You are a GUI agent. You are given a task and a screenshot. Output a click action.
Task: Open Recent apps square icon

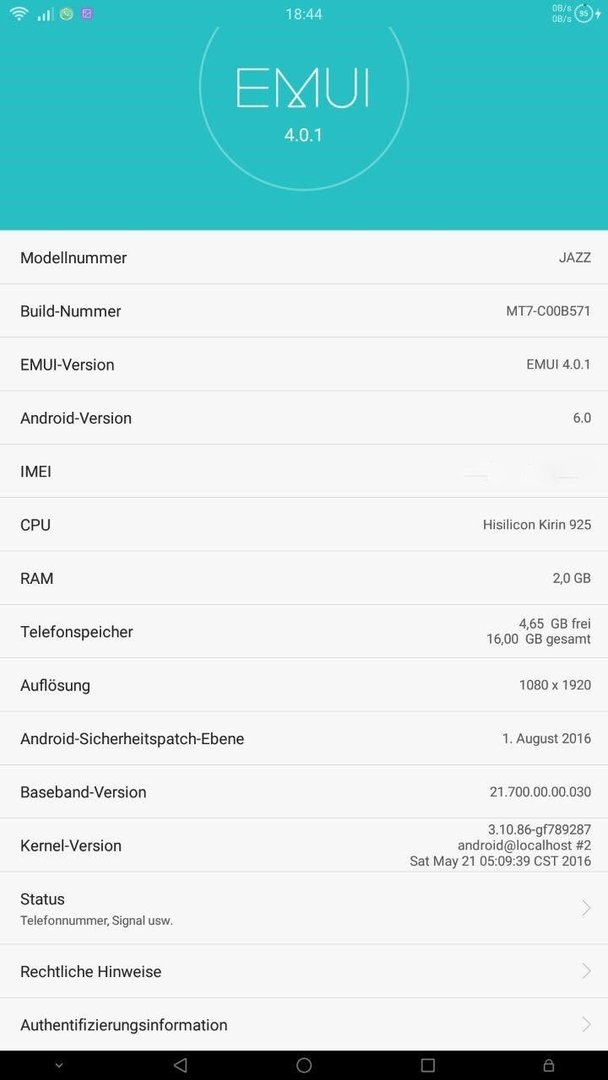pyautogui.click(x=428, y=1065)
